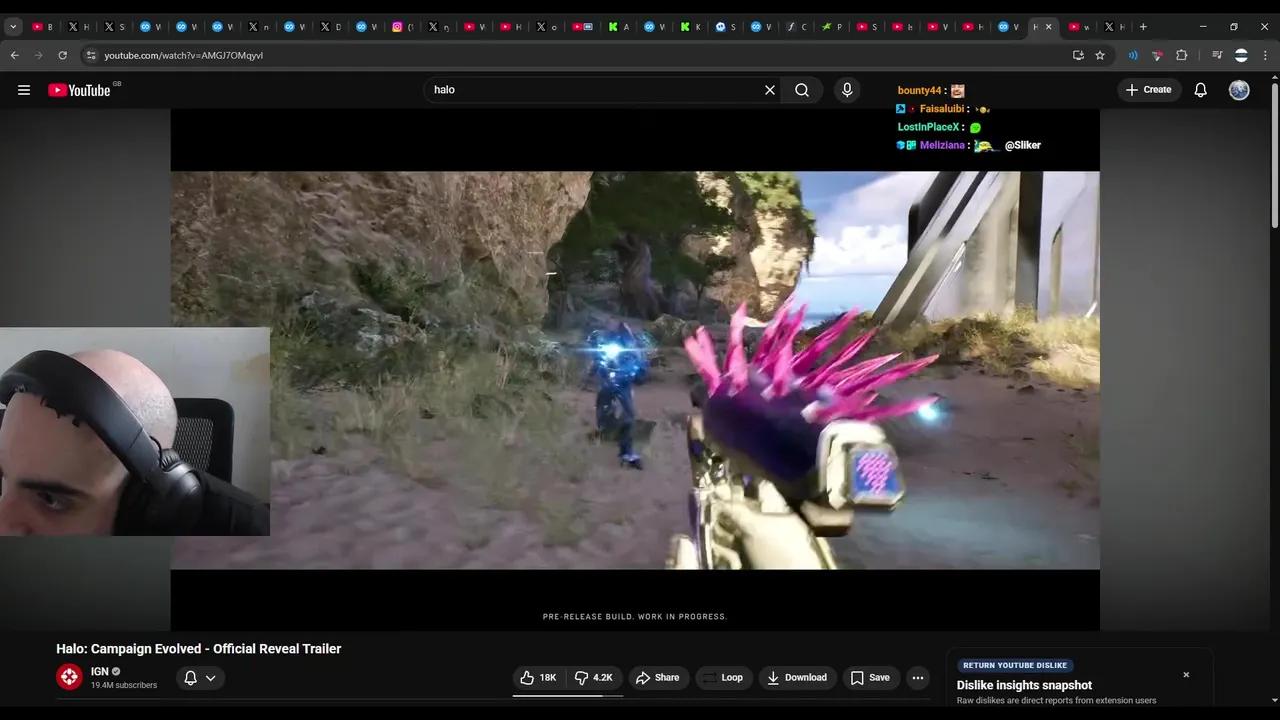Click the Halo trailer video player
The height and width of the screenshot is (720, 1280).
tap(635, 370)
